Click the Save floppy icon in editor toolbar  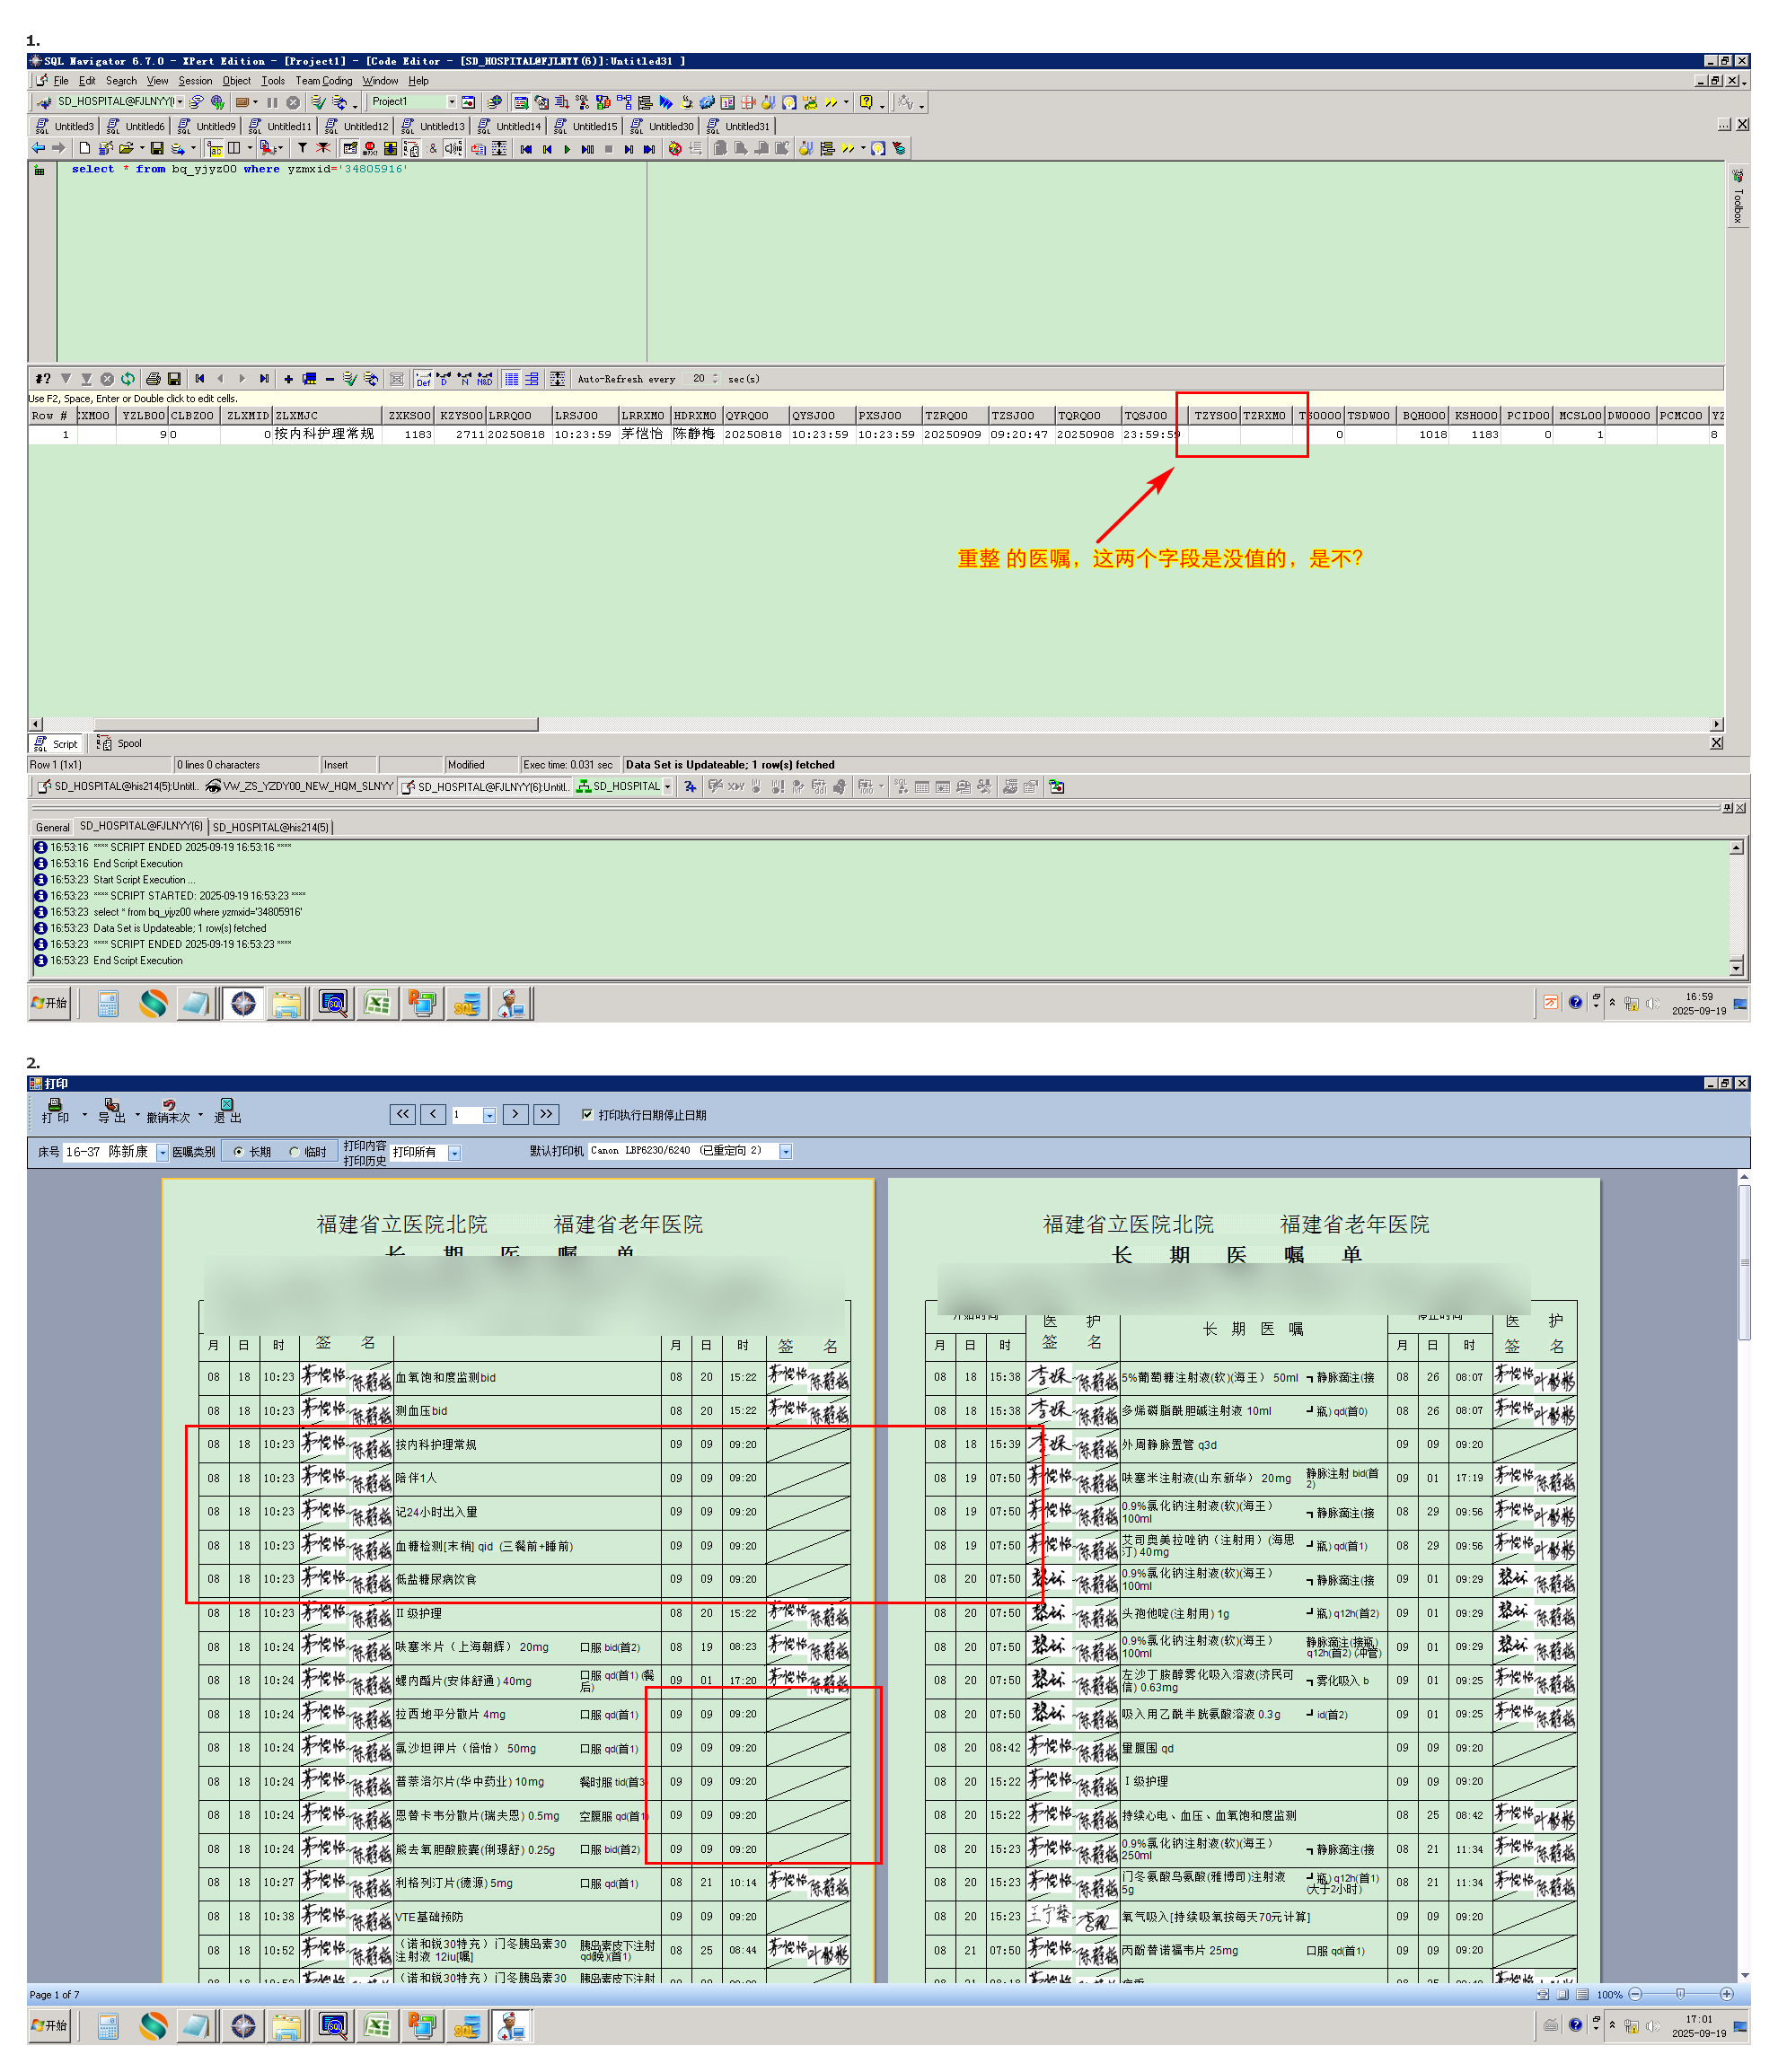click(157, 149)
